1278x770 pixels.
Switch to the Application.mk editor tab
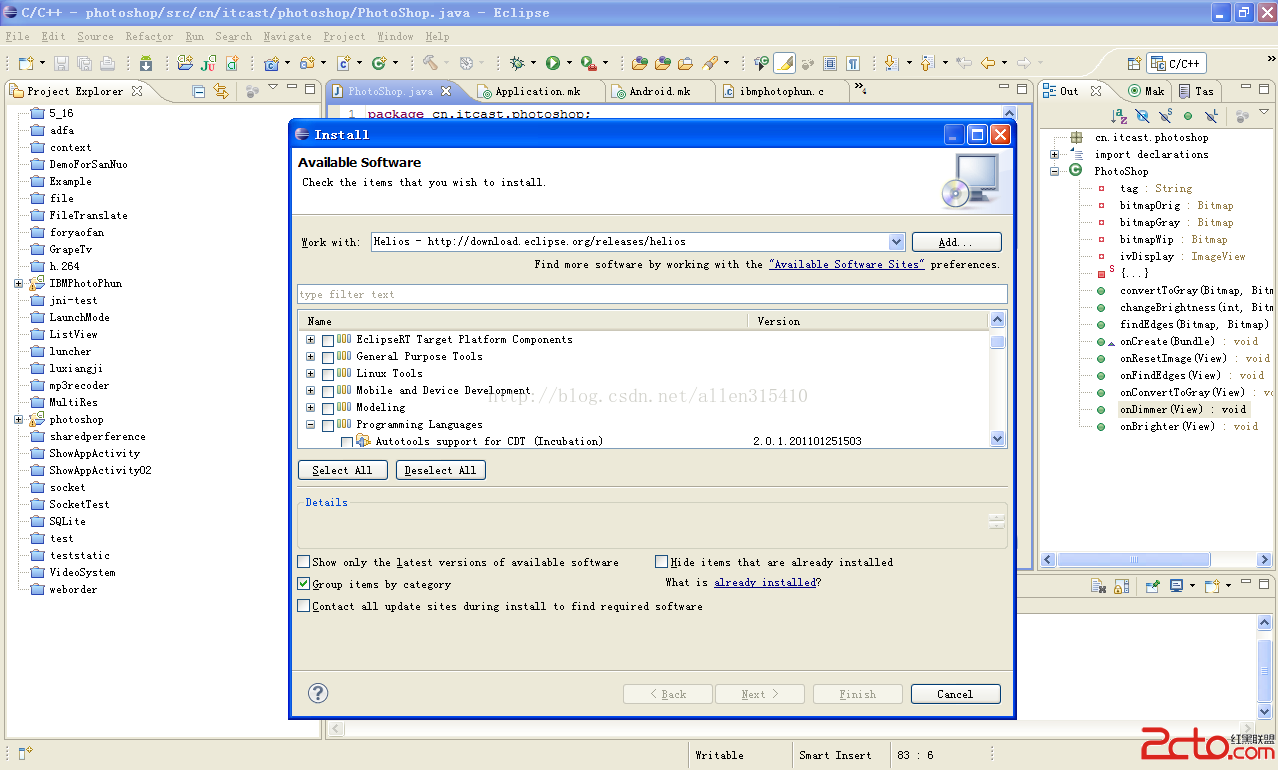pyautogui.click(x=537, y=91)
